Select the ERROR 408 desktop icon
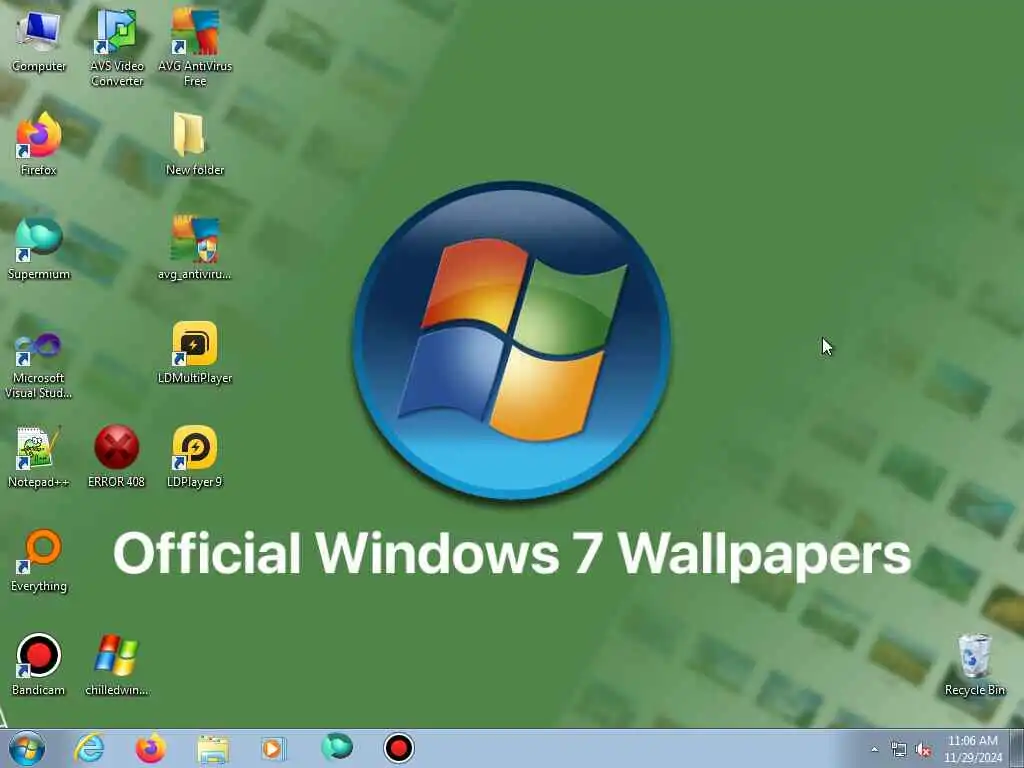1024x768 pixels. tap(117, 456)
